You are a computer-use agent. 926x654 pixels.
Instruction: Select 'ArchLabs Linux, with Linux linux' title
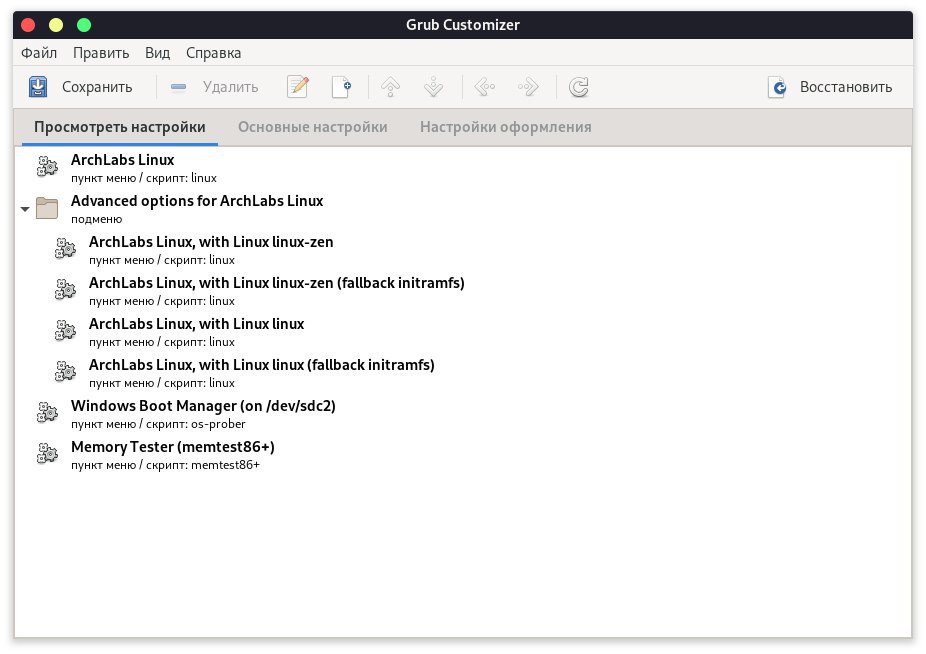[x=196, y=324]
